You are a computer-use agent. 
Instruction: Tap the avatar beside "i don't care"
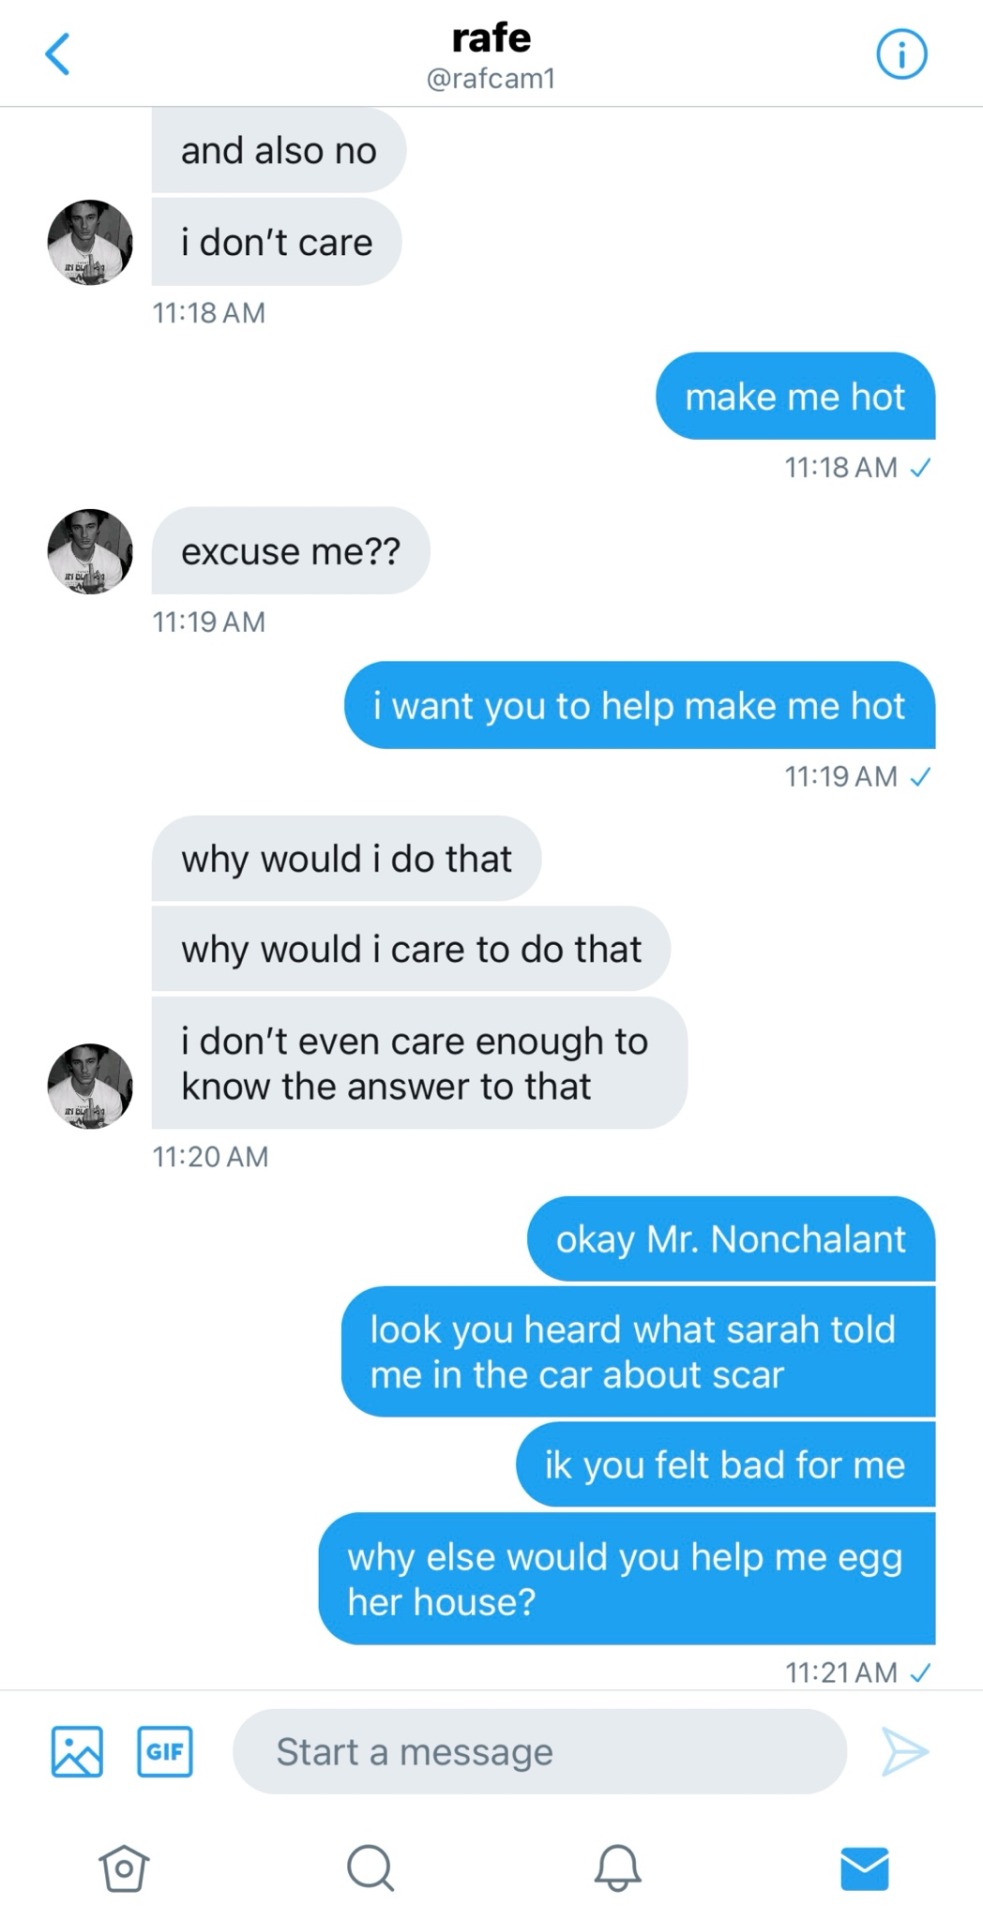(90, 242)
